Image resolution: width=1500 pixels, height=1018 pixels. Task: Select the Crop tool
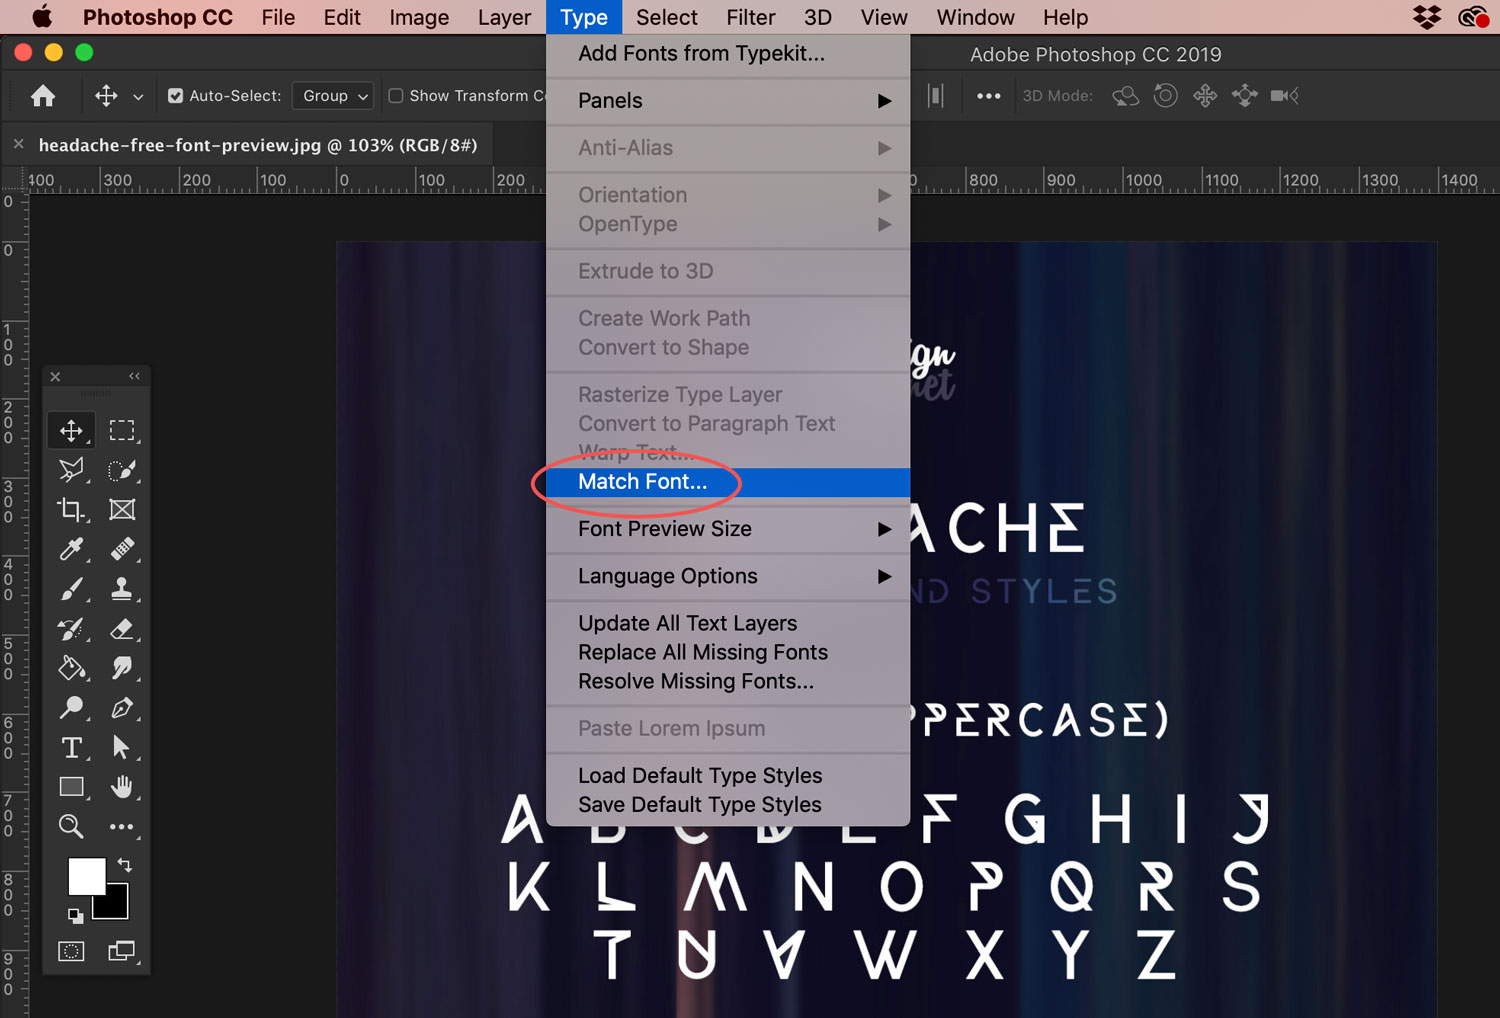tap(70, 509)
